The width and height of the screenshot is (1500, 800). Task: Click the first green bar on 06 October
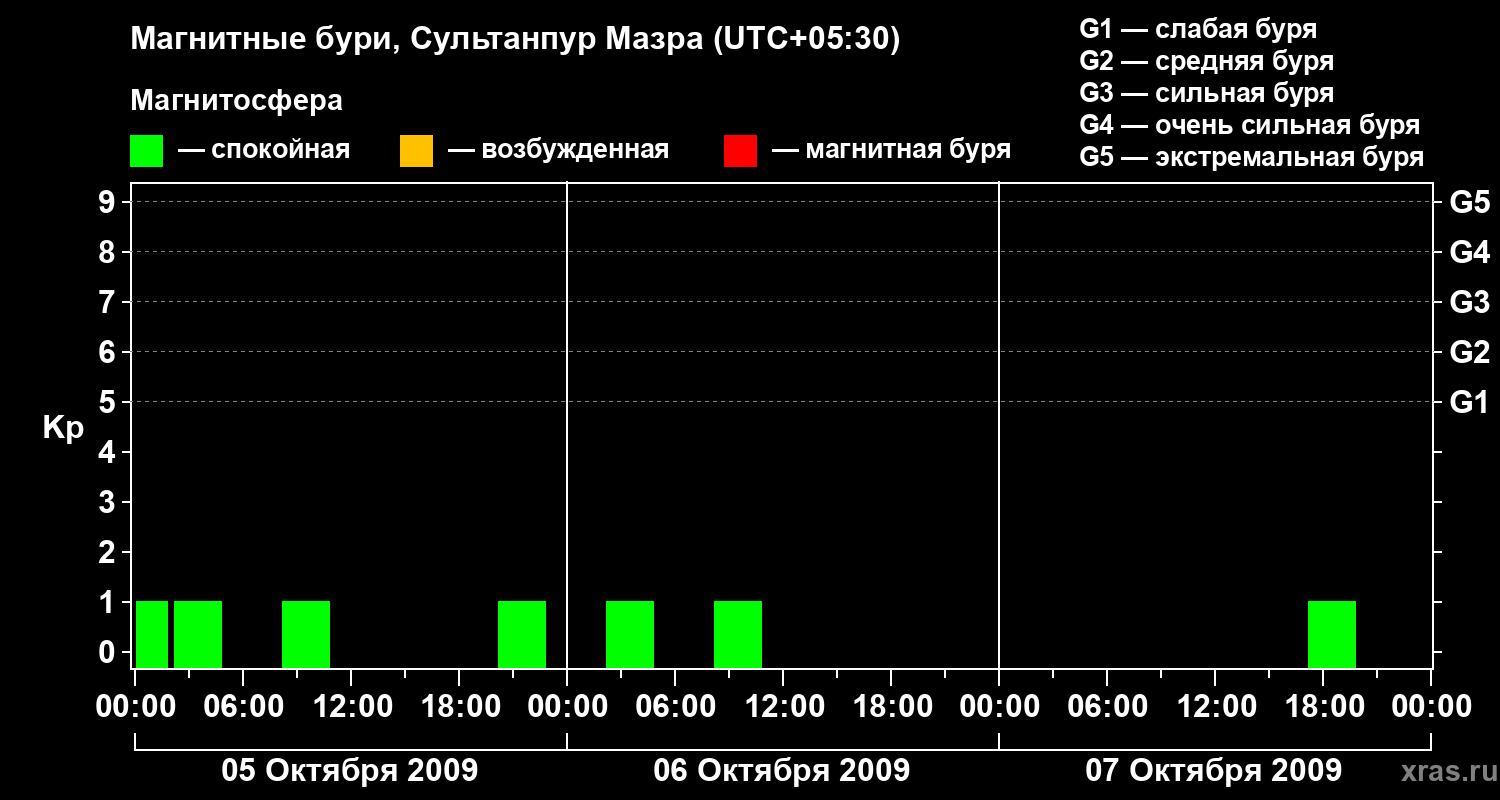(x=630, y=634)
